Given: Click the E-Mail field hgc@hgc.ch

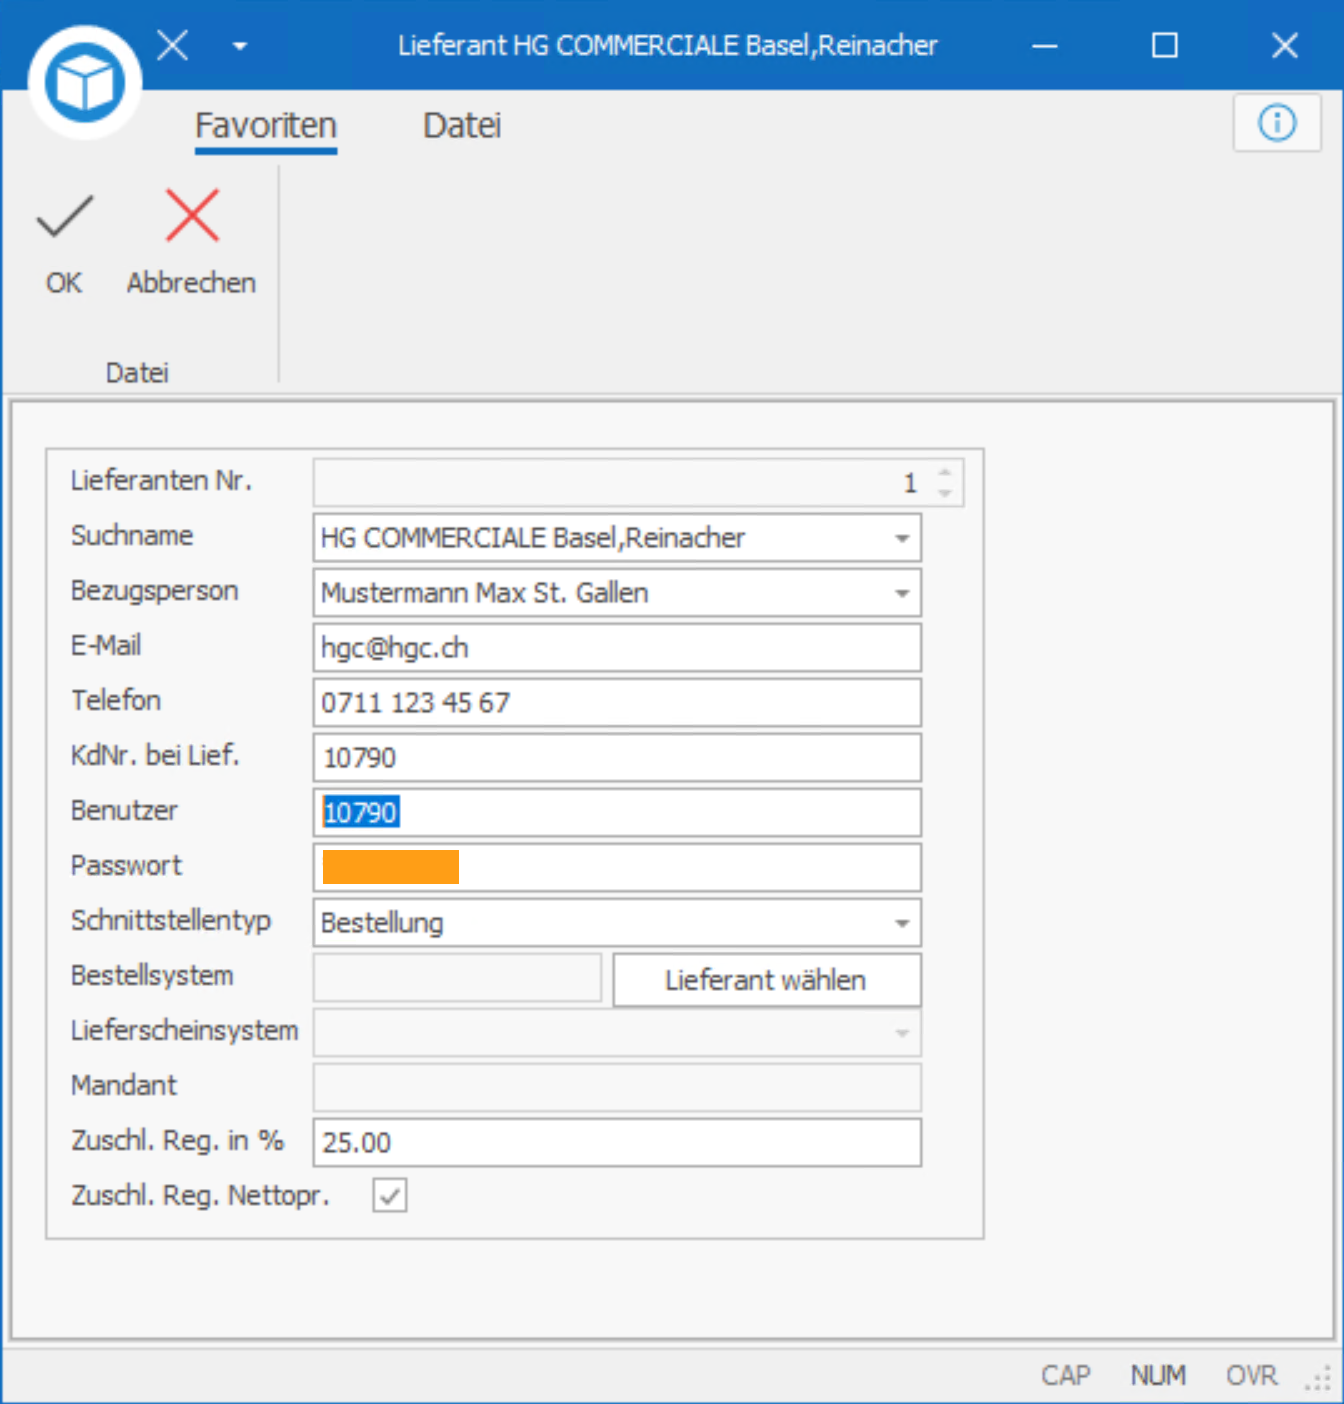Looking at the screenshot, I should [617, 648].
